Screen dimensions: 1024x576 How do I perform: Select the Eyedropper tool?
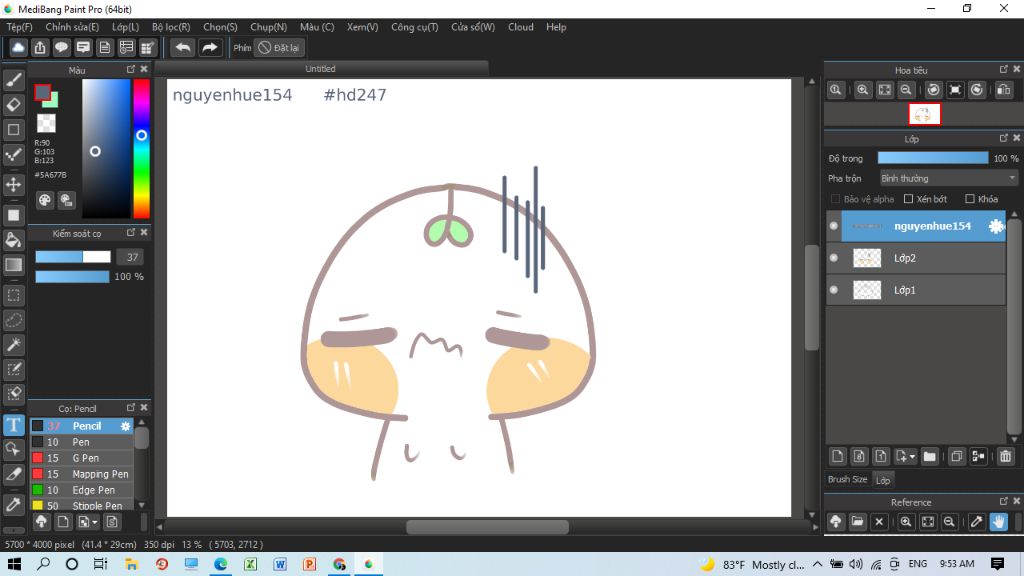coord(14,504)
